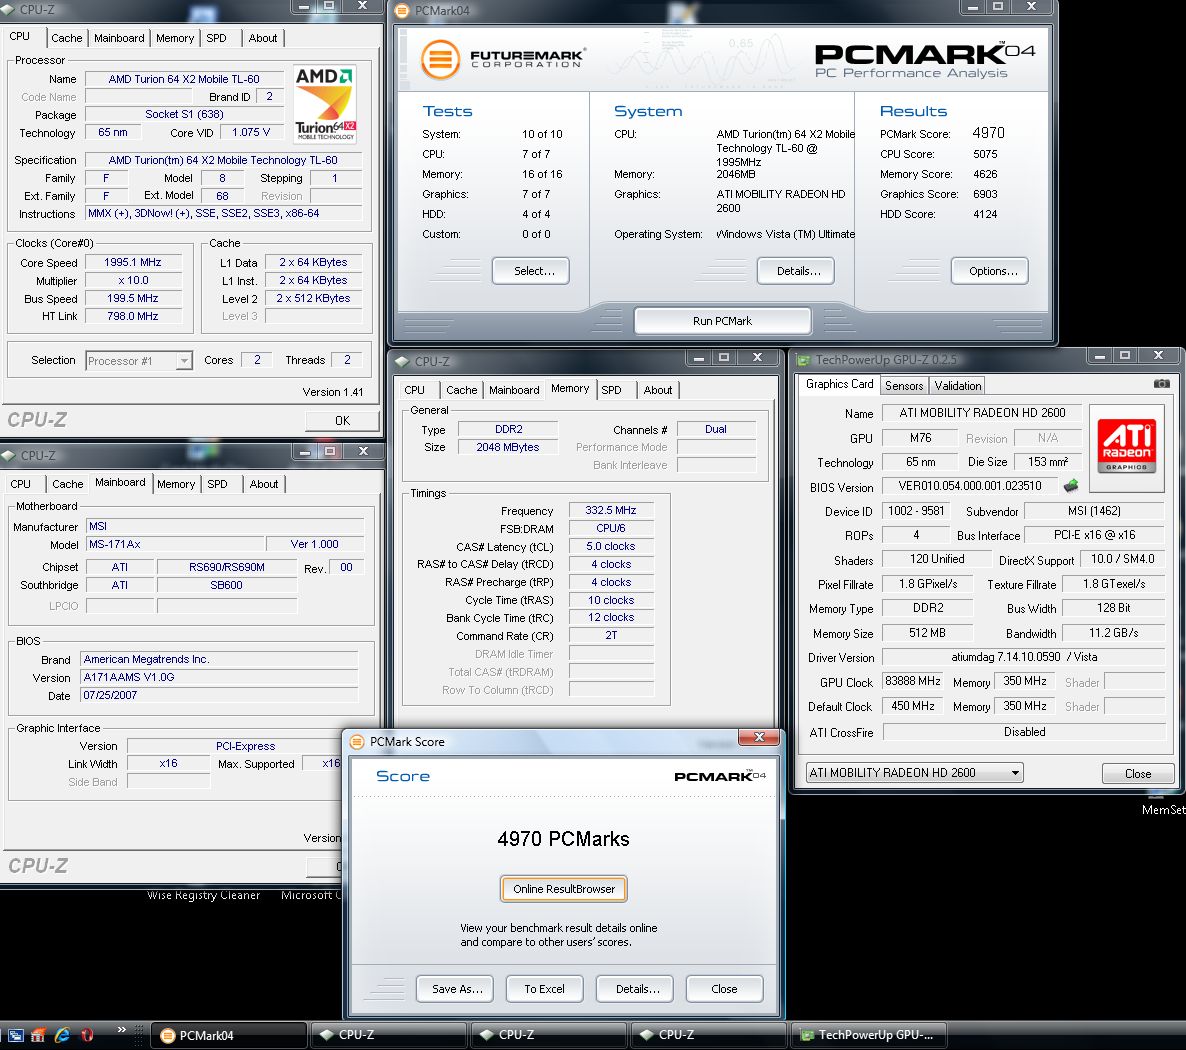Open Memory tab in the Mainboard CPU-Z window
The height and width of the screenshot is (1050, 1186).
(x=176, y=484)
